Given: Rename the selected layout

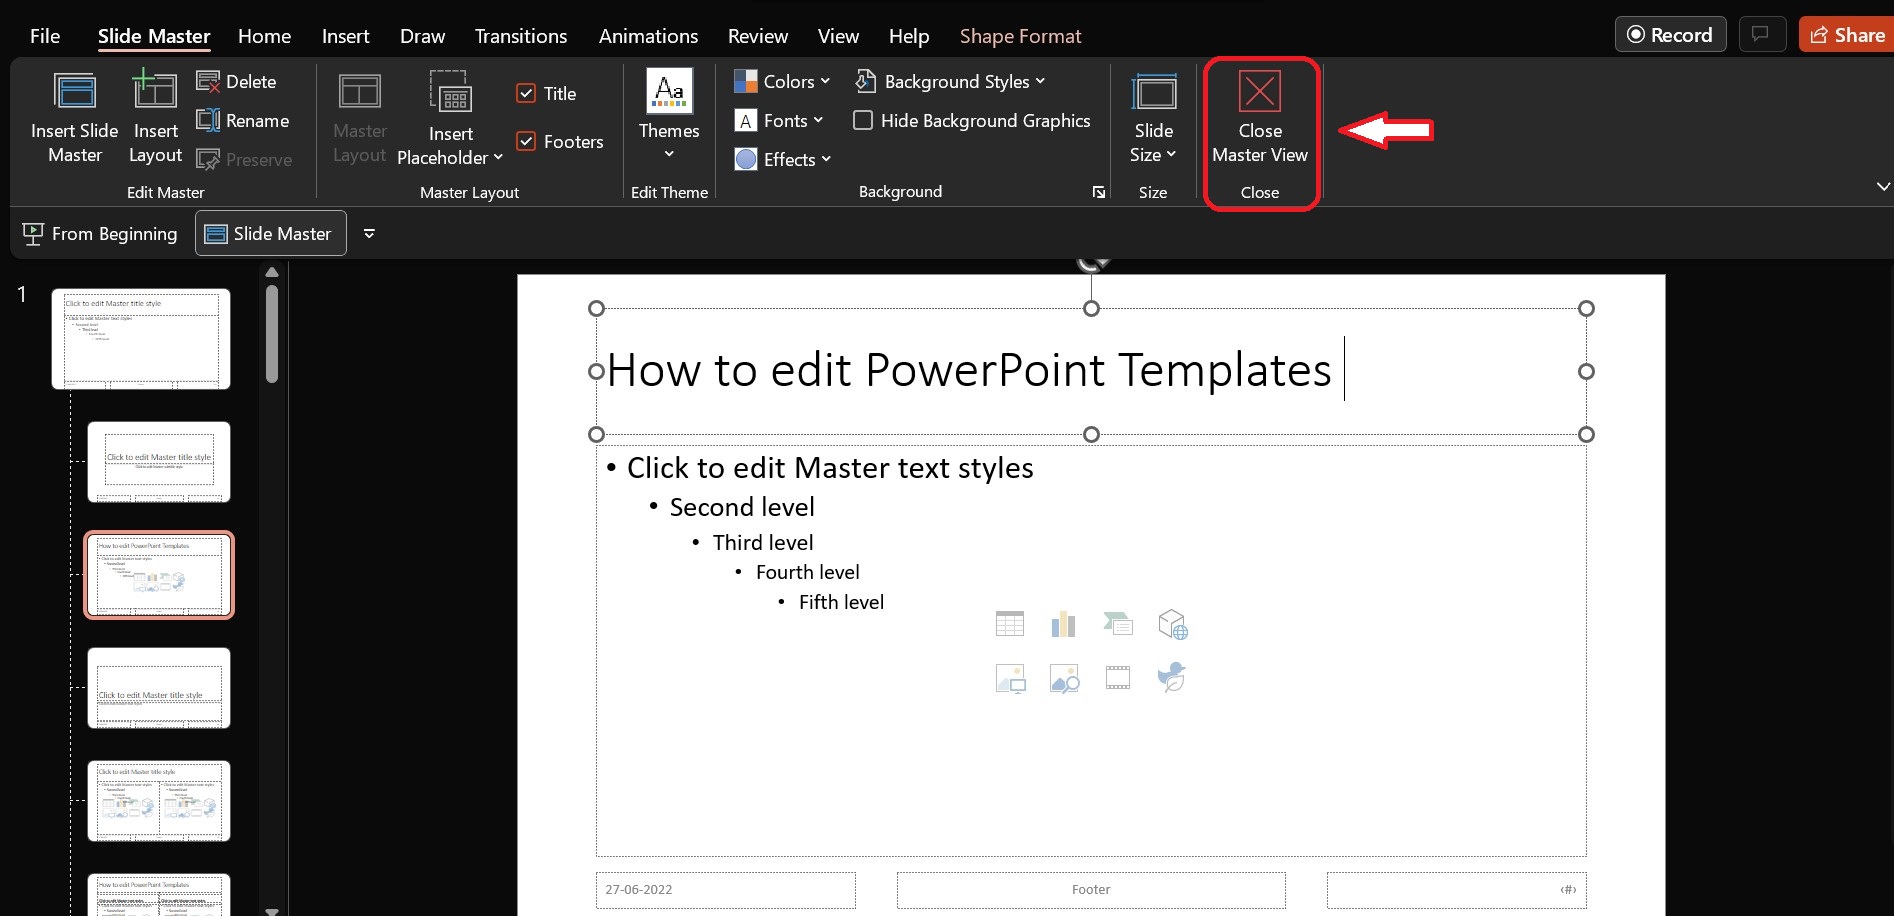Looking at the screenshot, I should [x=243, y=121].
